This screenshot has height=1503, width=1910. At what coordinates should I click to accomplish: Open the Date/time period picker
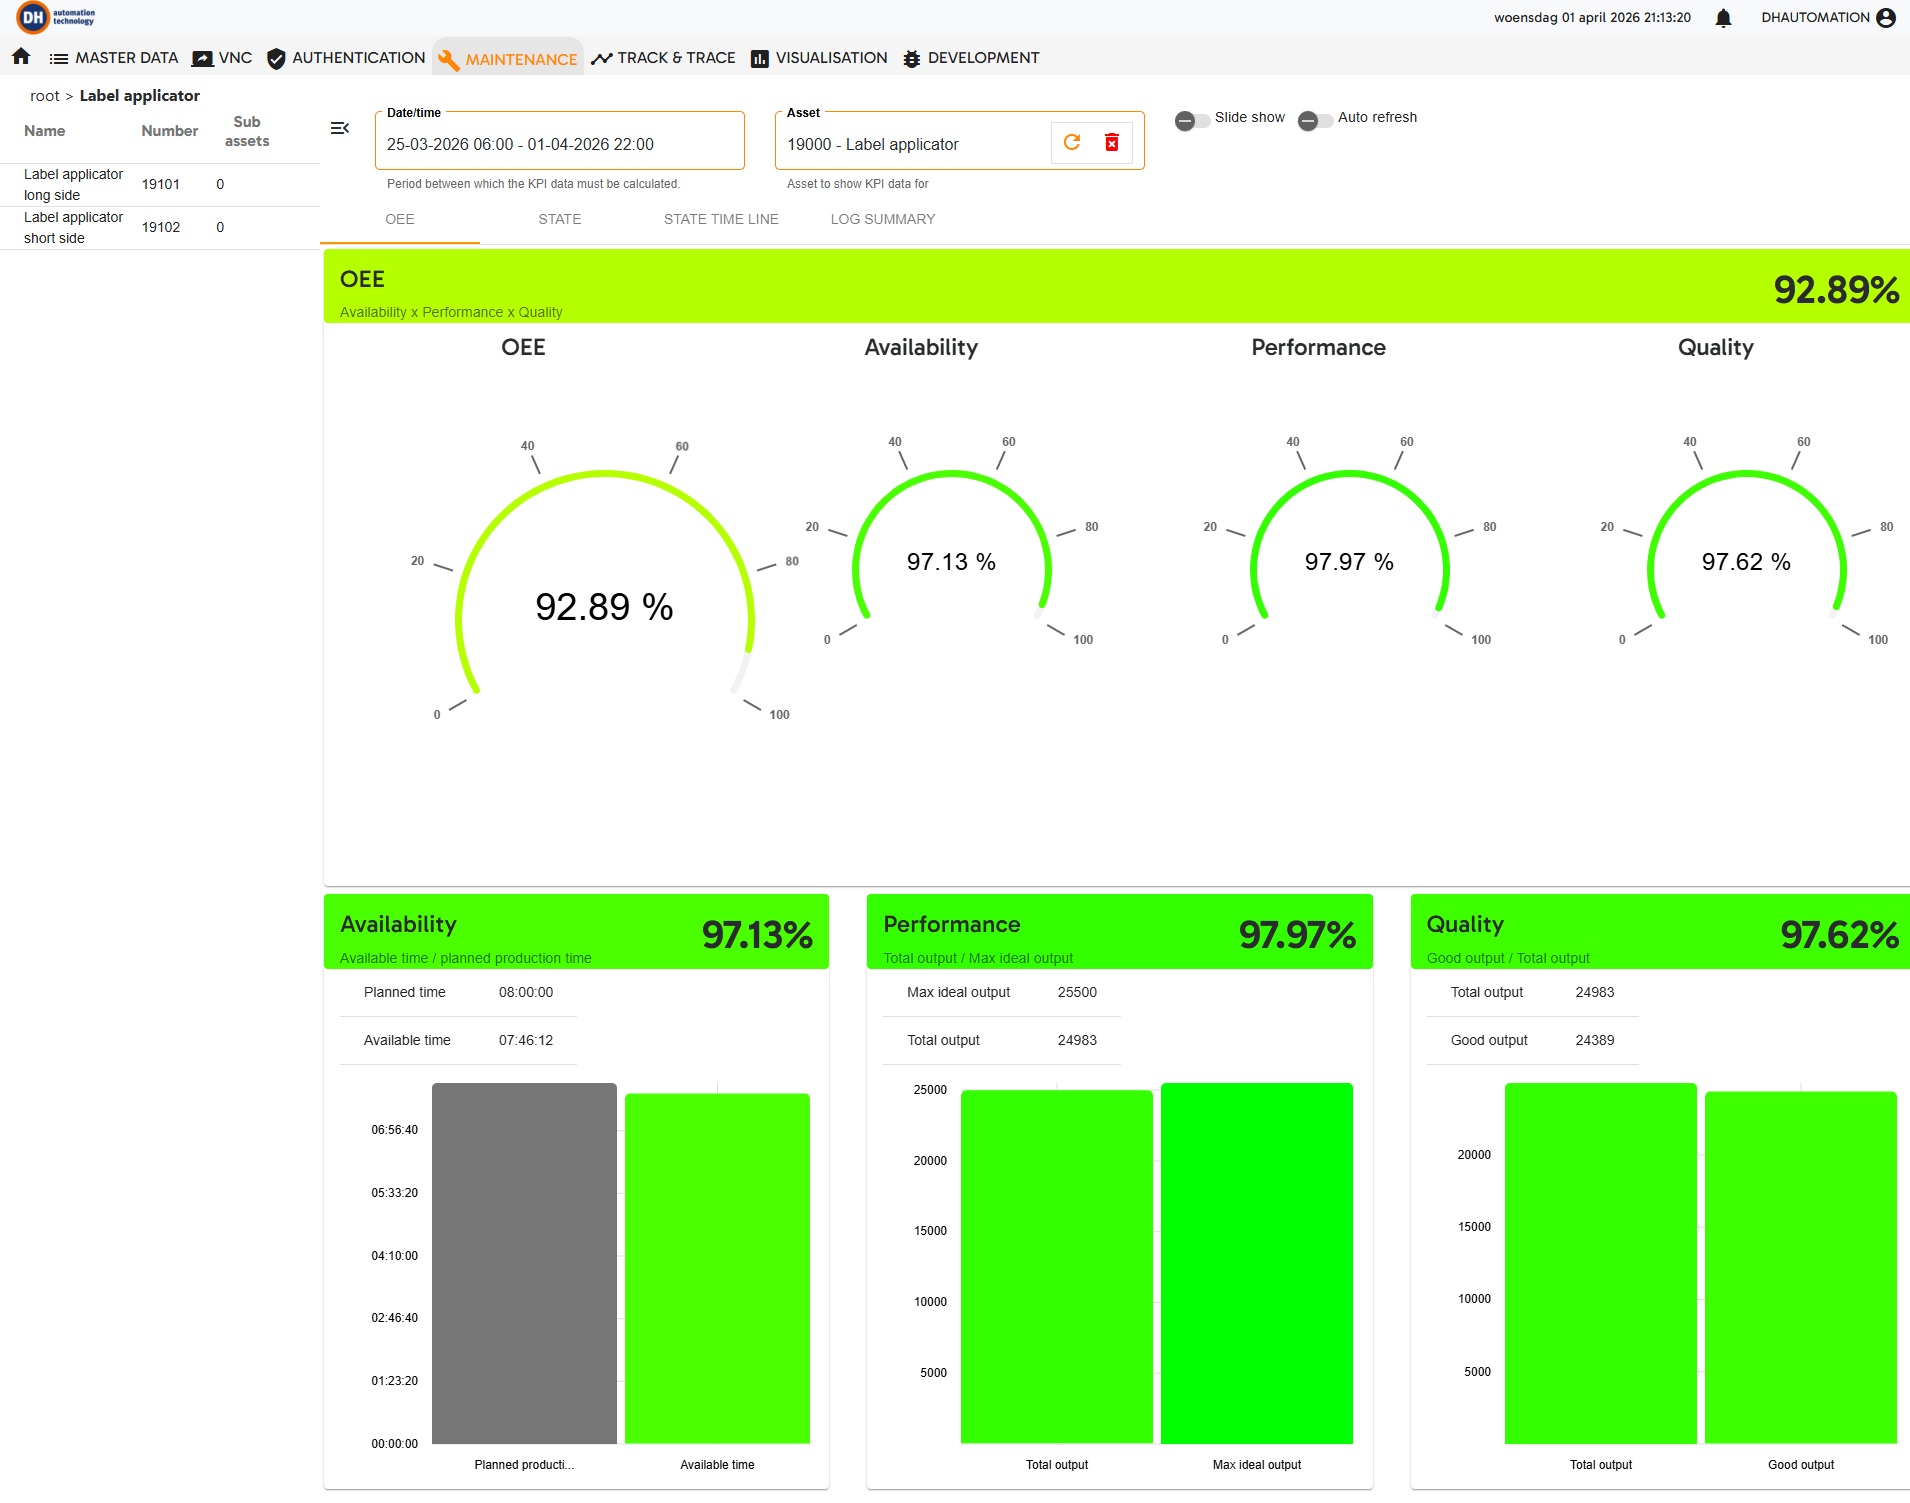[x=560, y=144]
